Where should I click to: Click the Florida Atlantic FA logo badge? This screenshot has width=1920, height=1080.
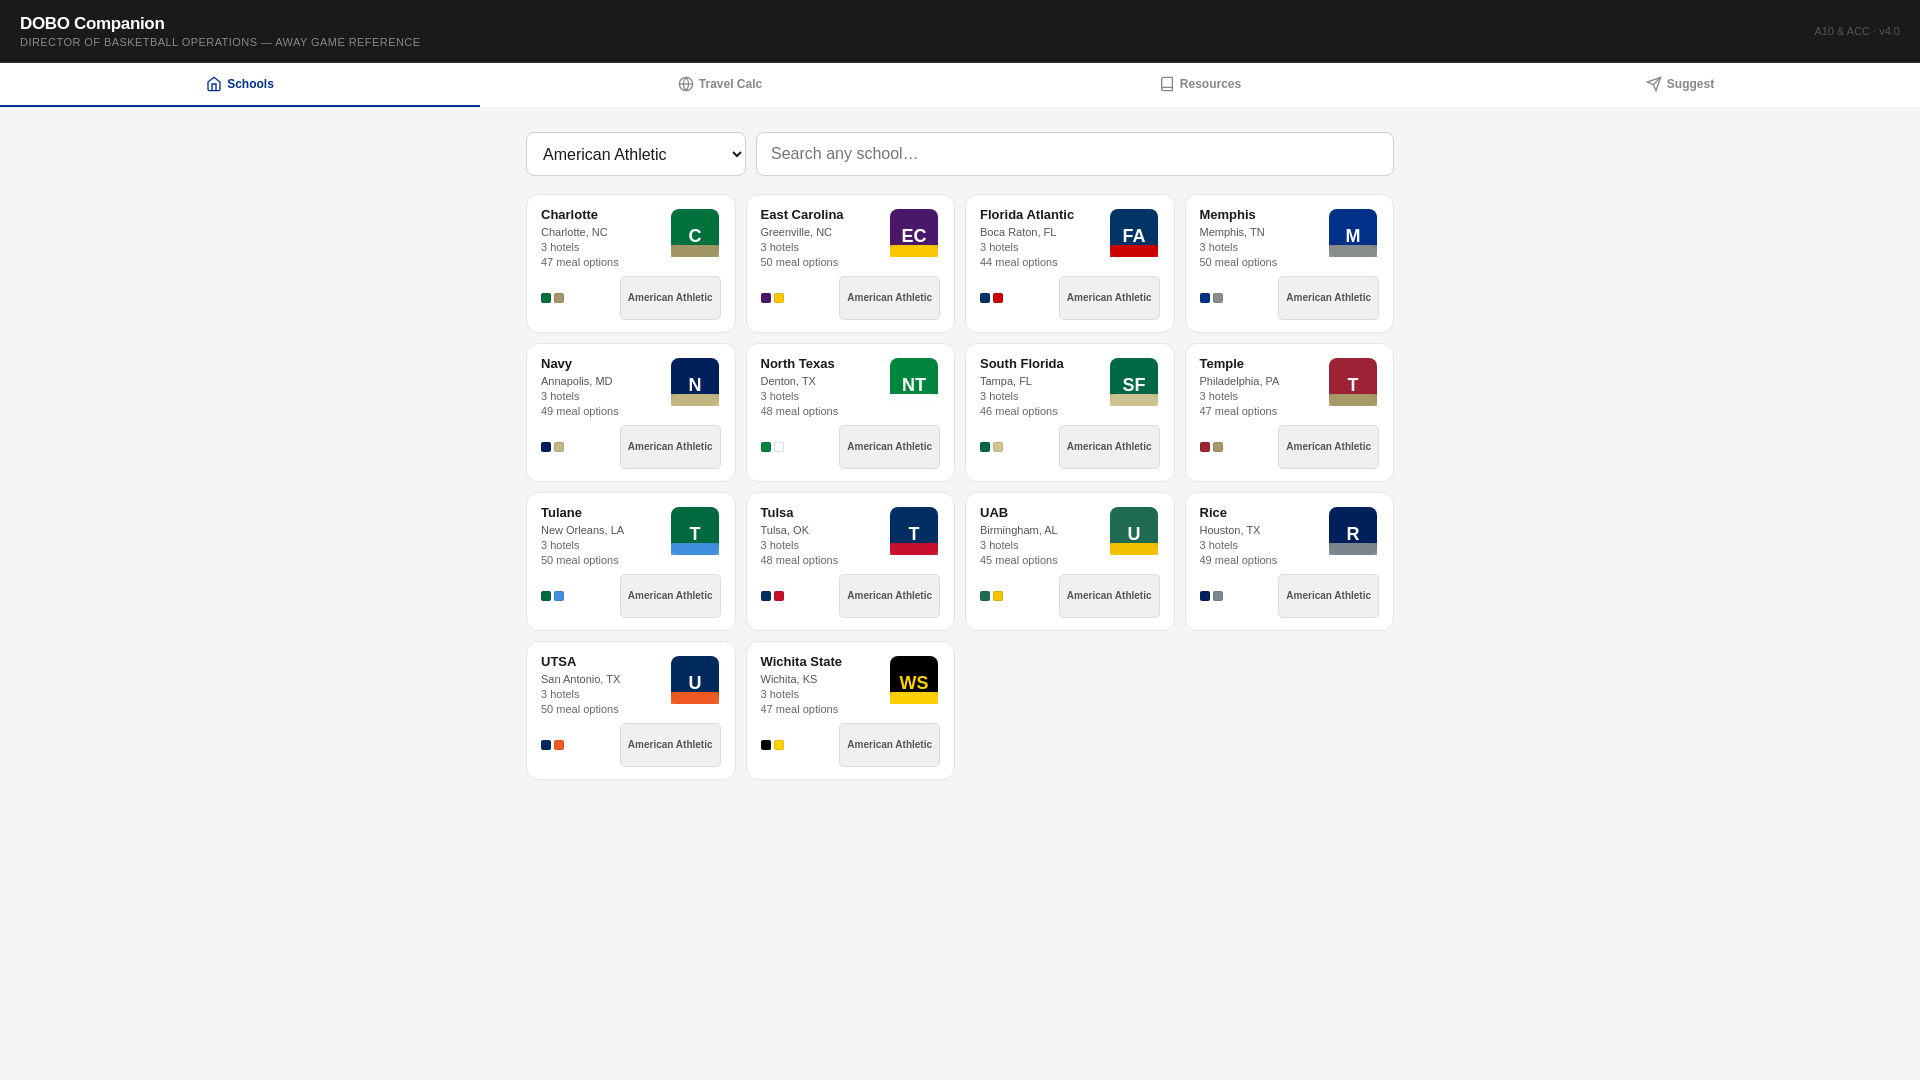pos(1134,233)
